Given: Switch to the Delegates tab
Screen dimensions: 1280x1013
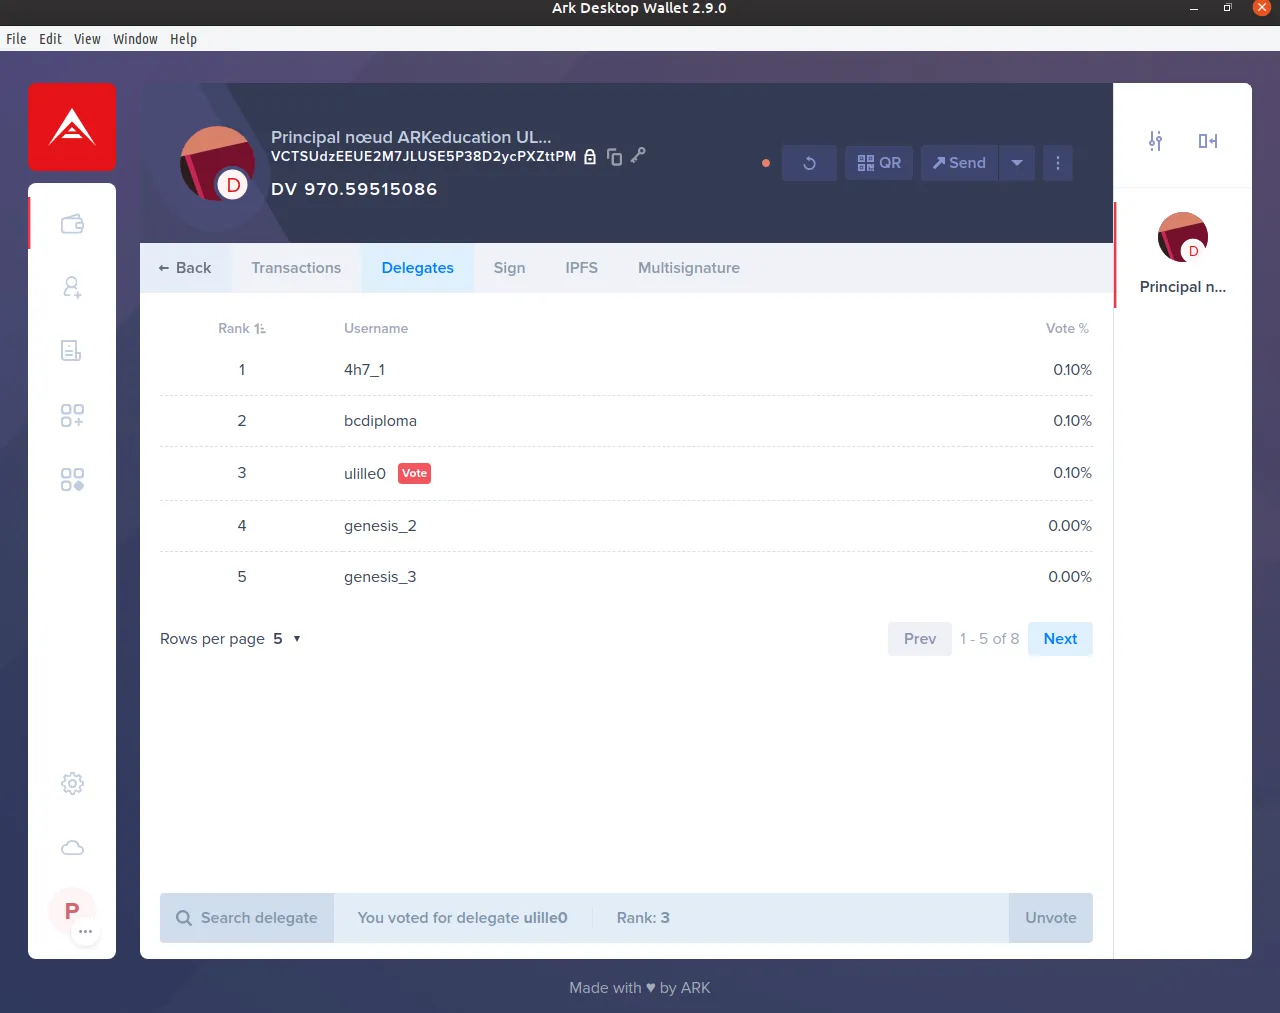Looking at the screenshot, I should pyautogui.click(x=418, y=268).
